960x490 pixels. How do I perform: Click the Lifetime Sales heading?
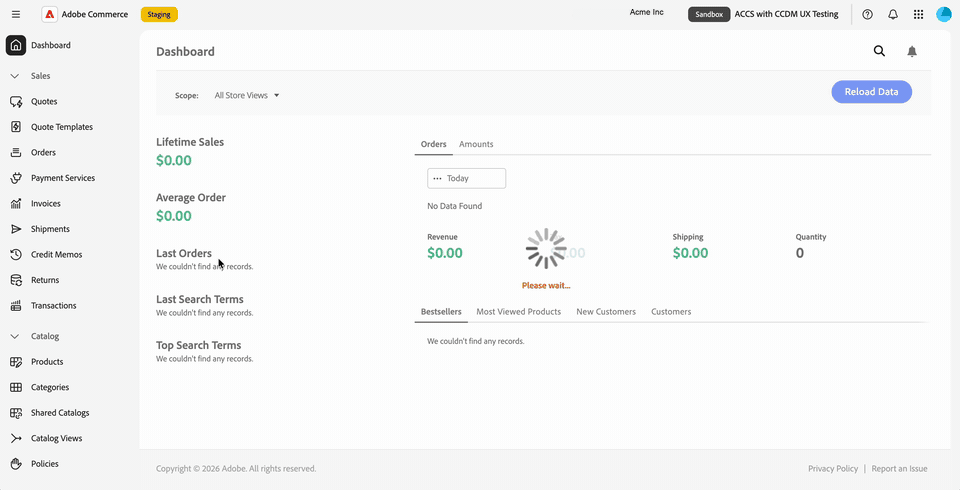[x=190, y=142]
